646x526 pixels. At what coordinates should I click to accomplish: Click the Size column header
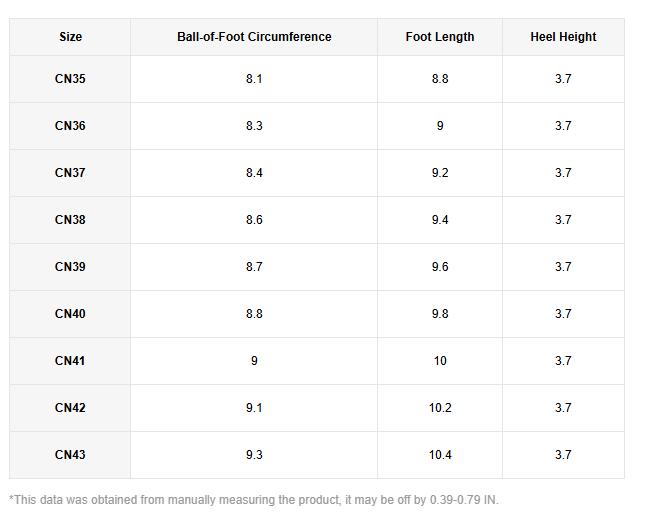[x=70, y=37]
